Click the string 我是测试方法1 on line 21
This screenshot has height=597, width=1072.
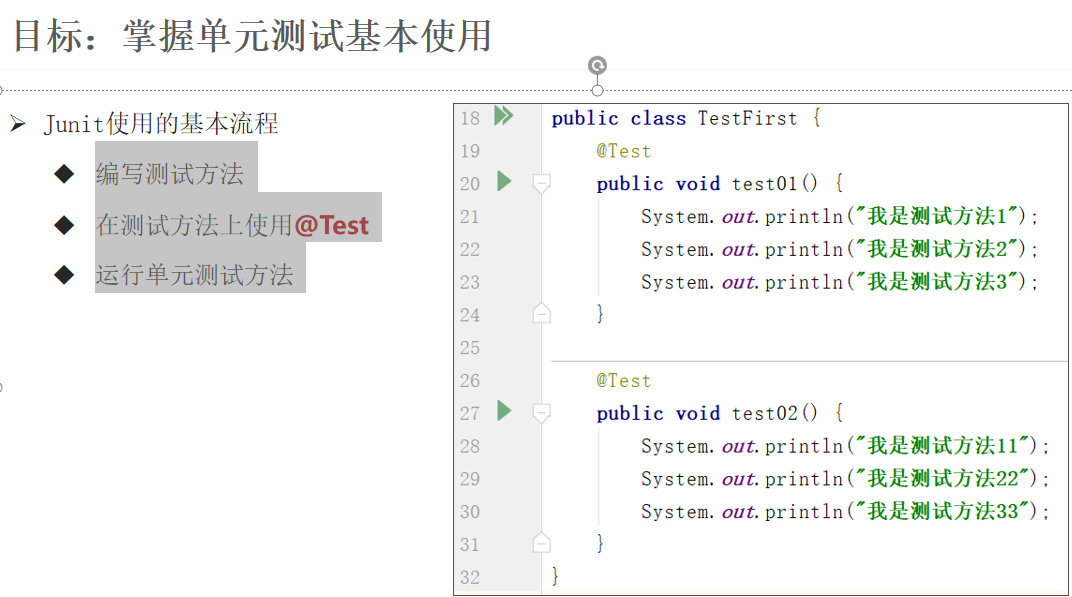[937, 217]
